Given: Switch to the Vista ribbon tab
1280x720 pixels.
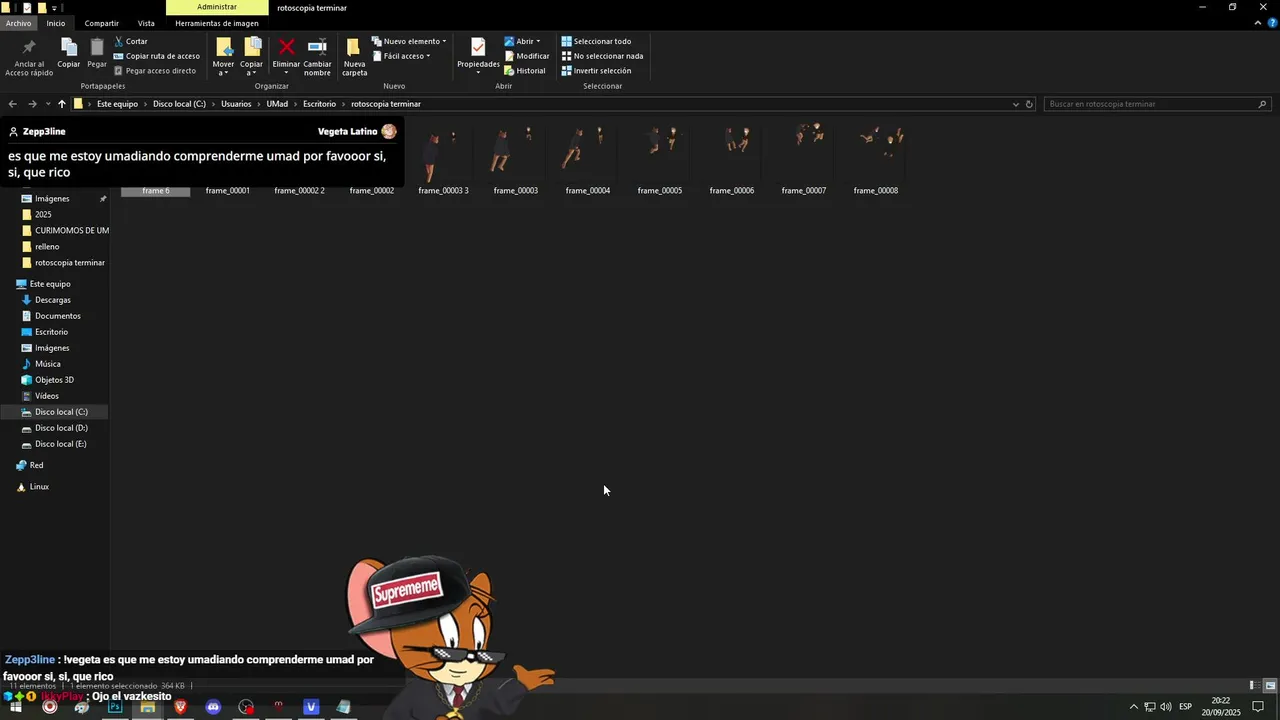Looking at the screenshot, I should click(146, 23).
